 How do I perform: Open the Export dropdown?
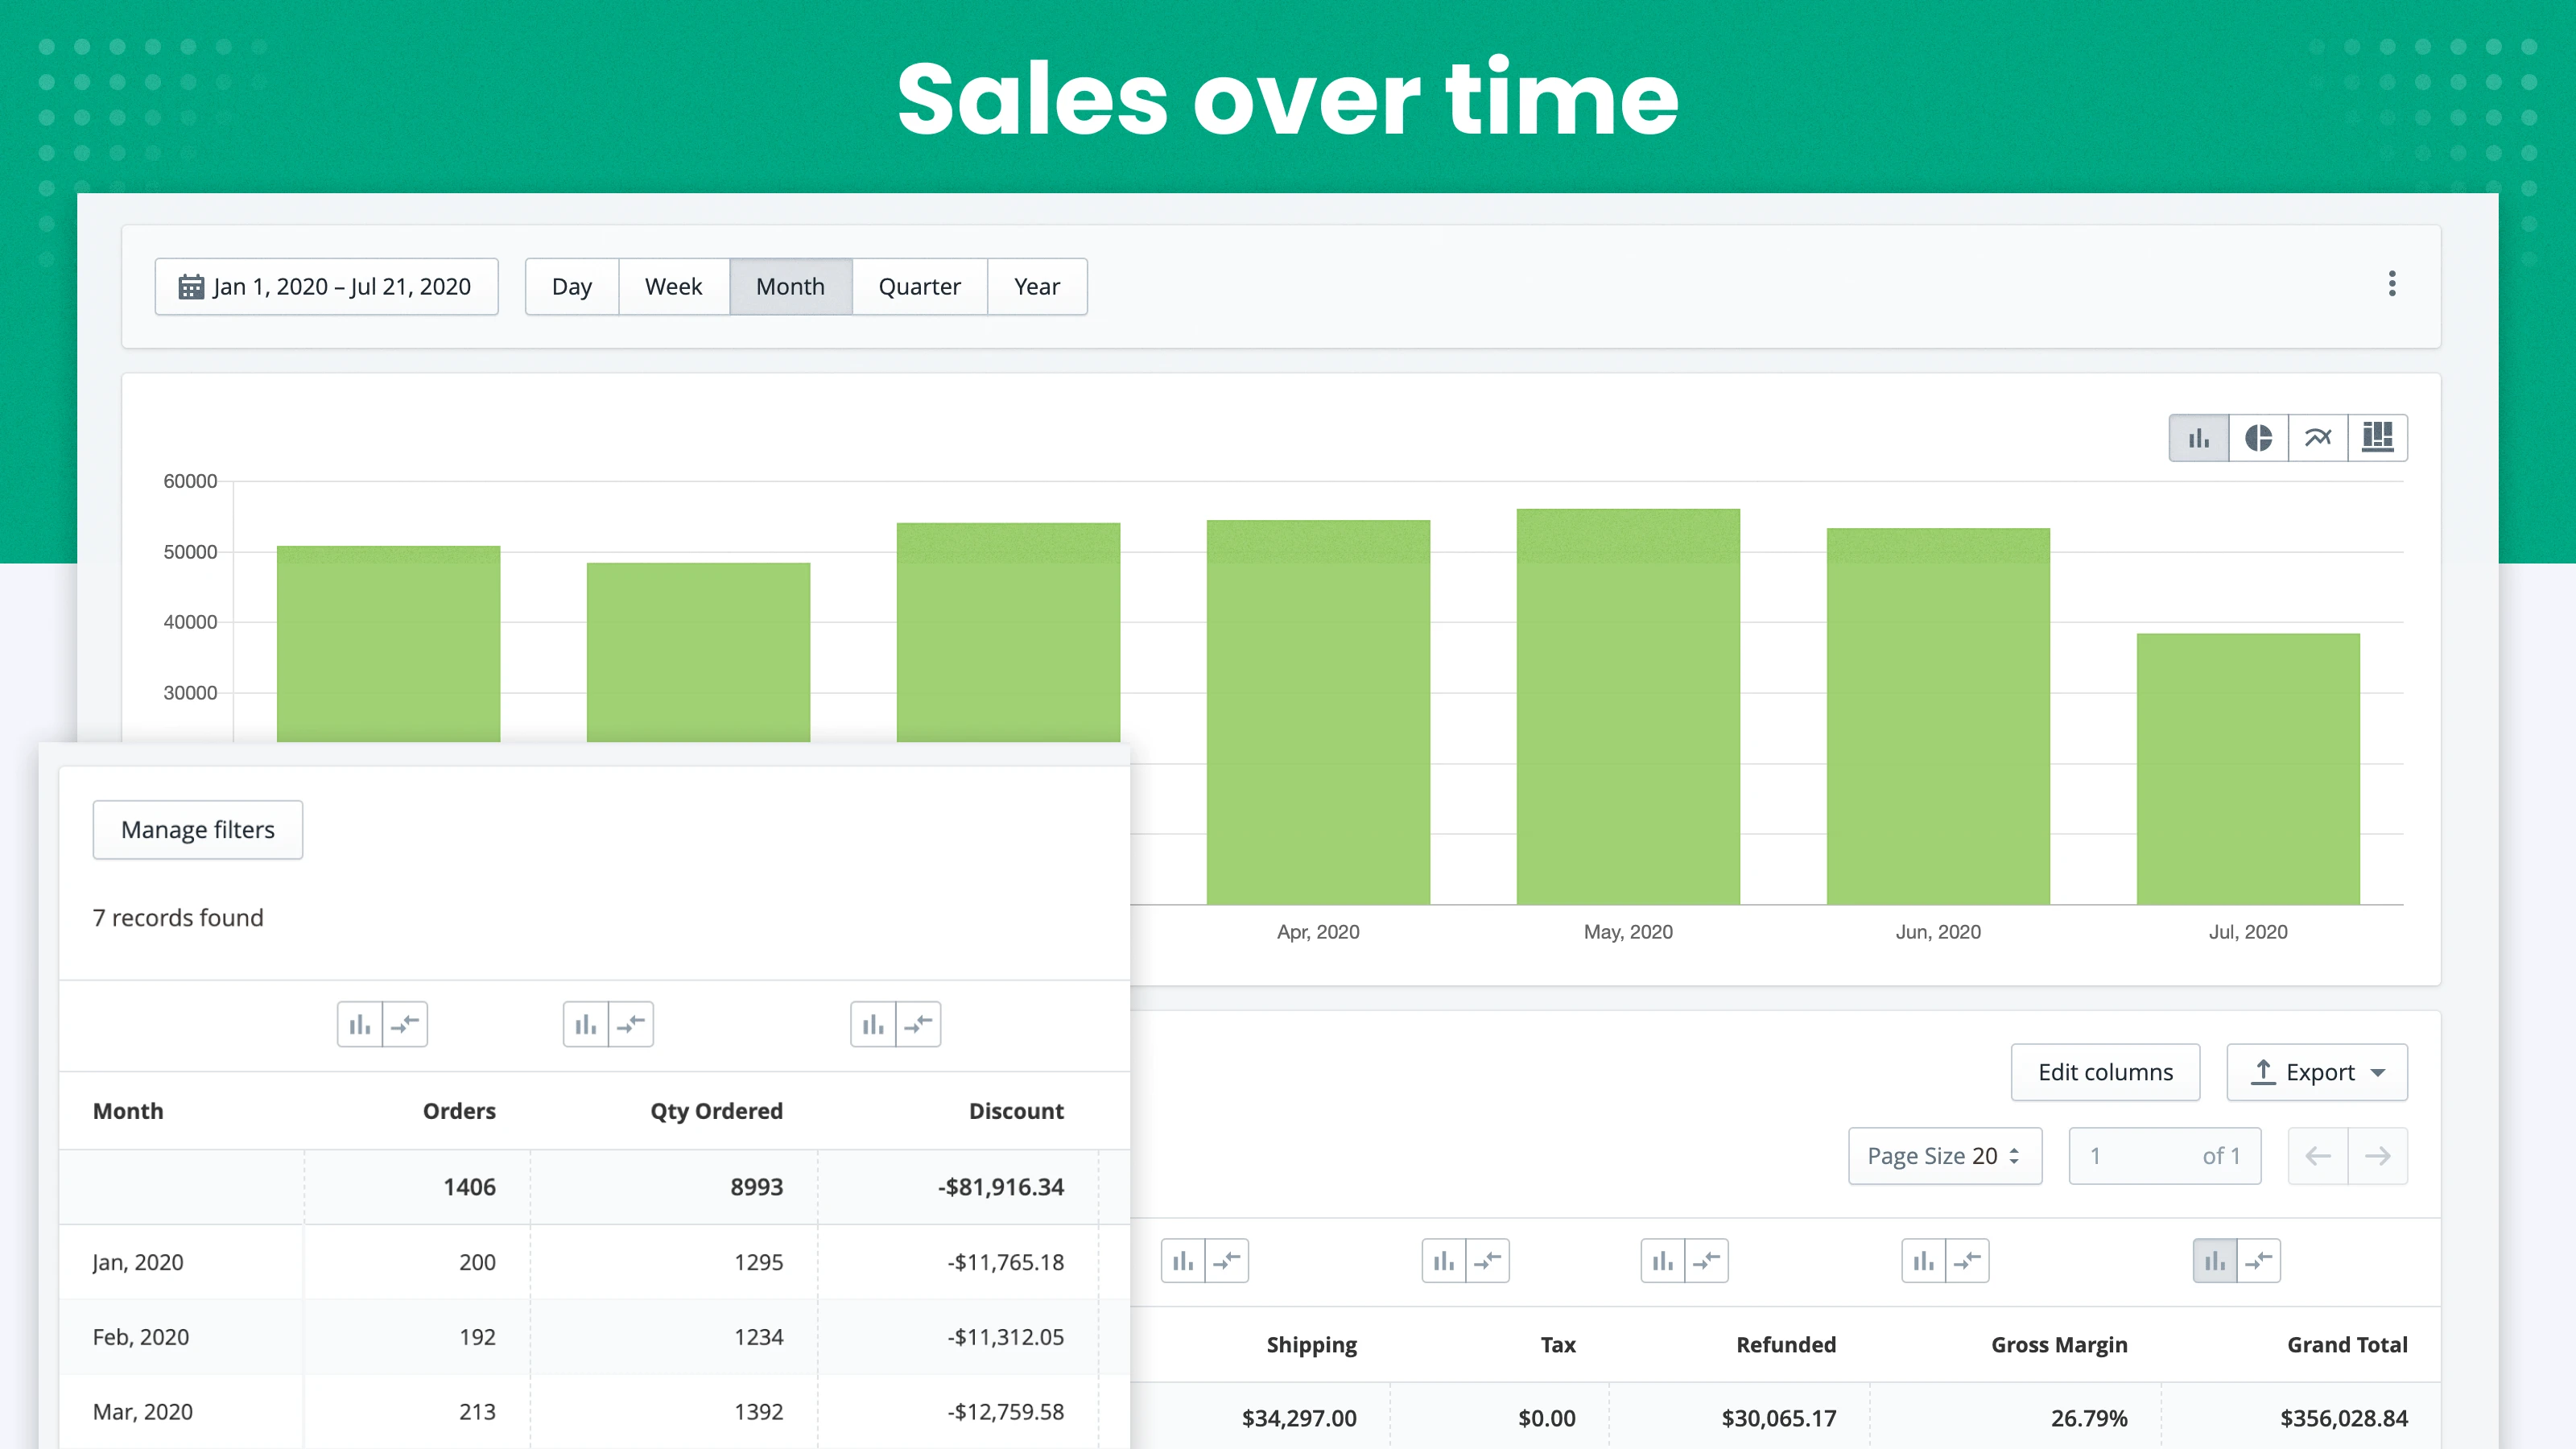click(2316, 1072)
